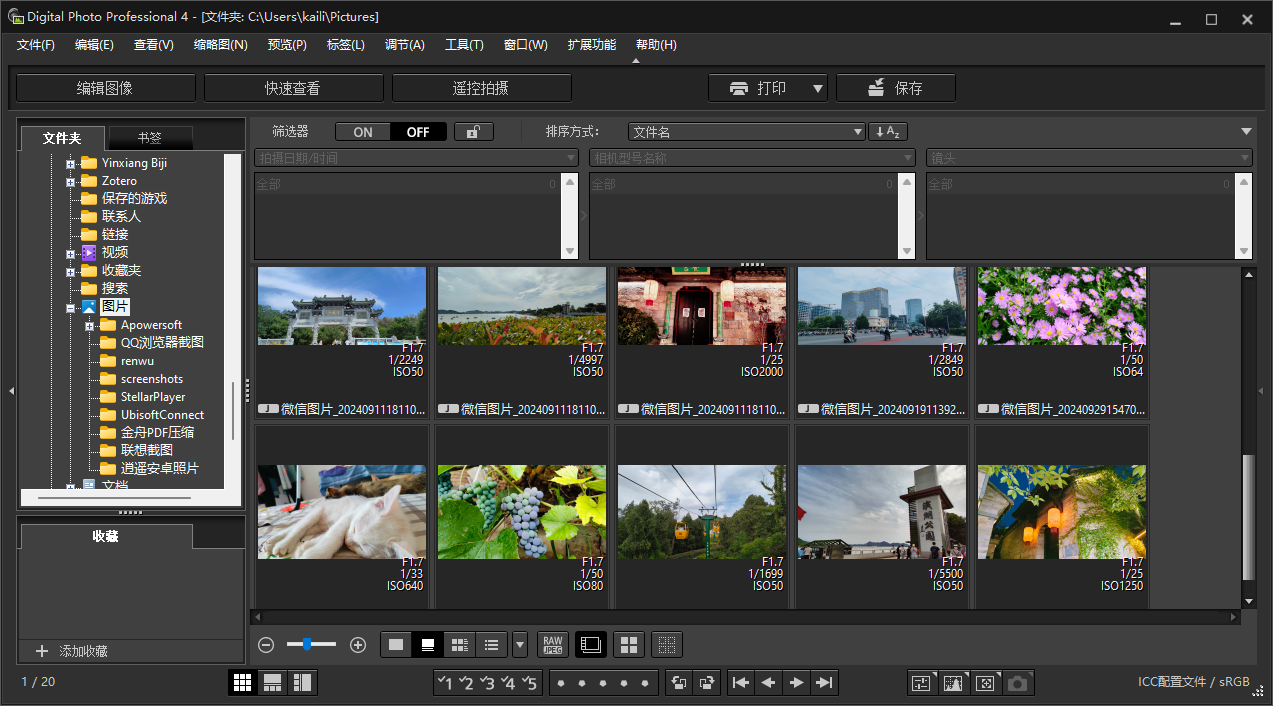Click the zoom-in plus icon for thumbnails
The width and height of the screenshot is (1273, 706).
tap(358, 645)
